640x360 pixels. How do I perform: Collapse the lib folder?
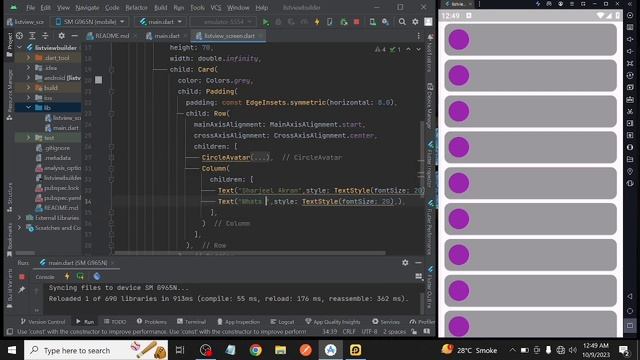tap(29, 108)
